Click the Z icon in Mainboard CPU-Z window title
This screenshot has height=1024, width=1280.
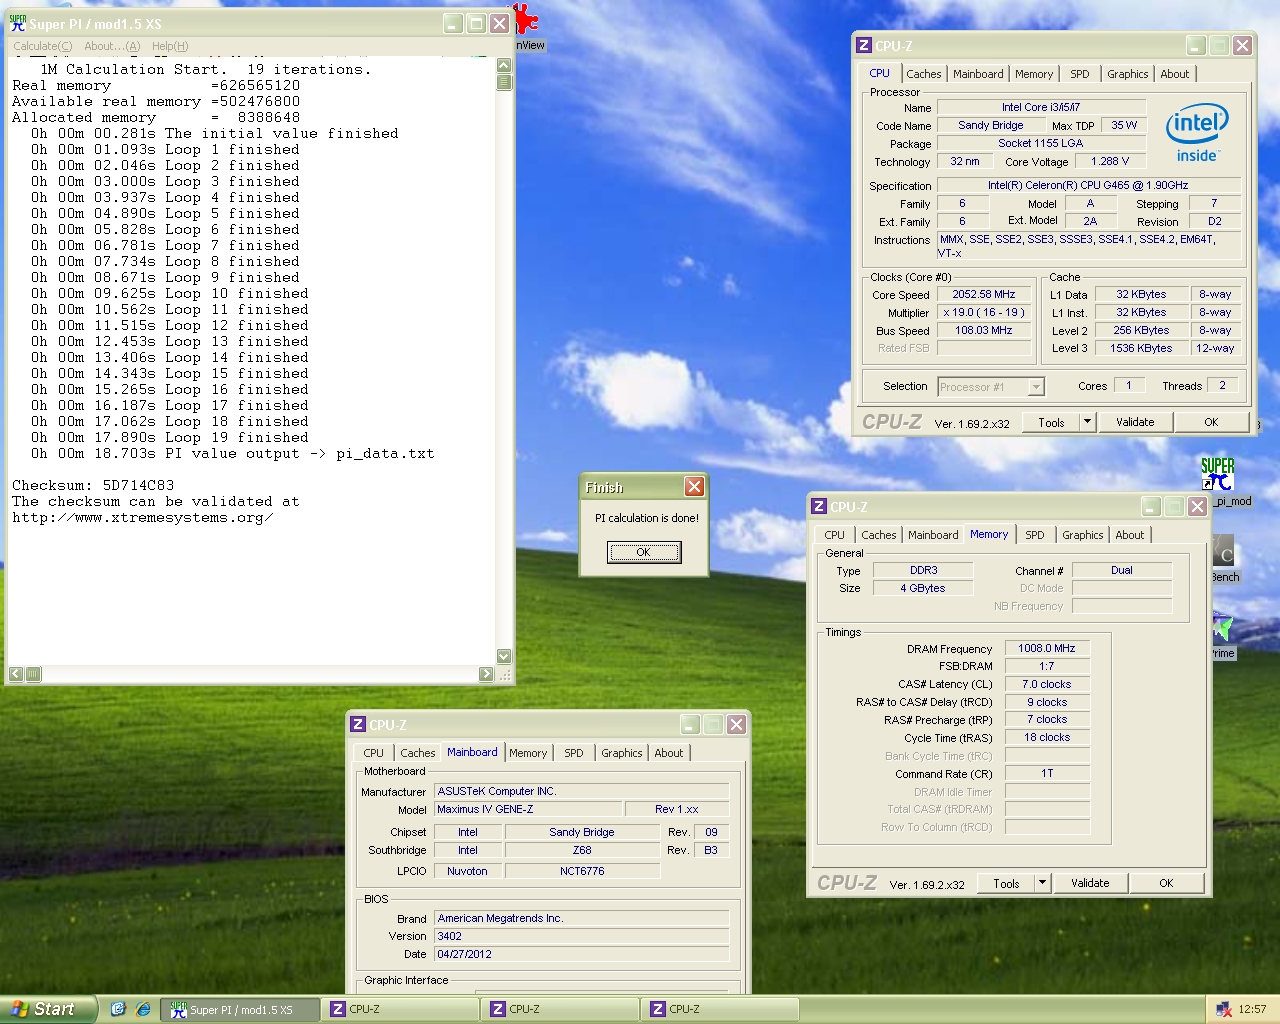[358, 724]
